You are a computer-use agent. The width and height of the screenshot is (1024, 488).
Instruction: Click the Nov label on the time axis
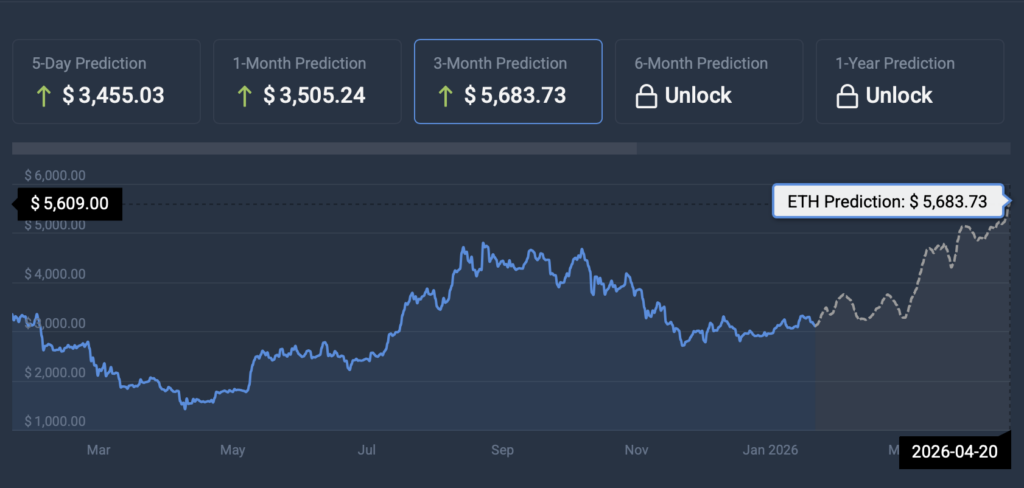pyautogui.click(x=636, y=450)
